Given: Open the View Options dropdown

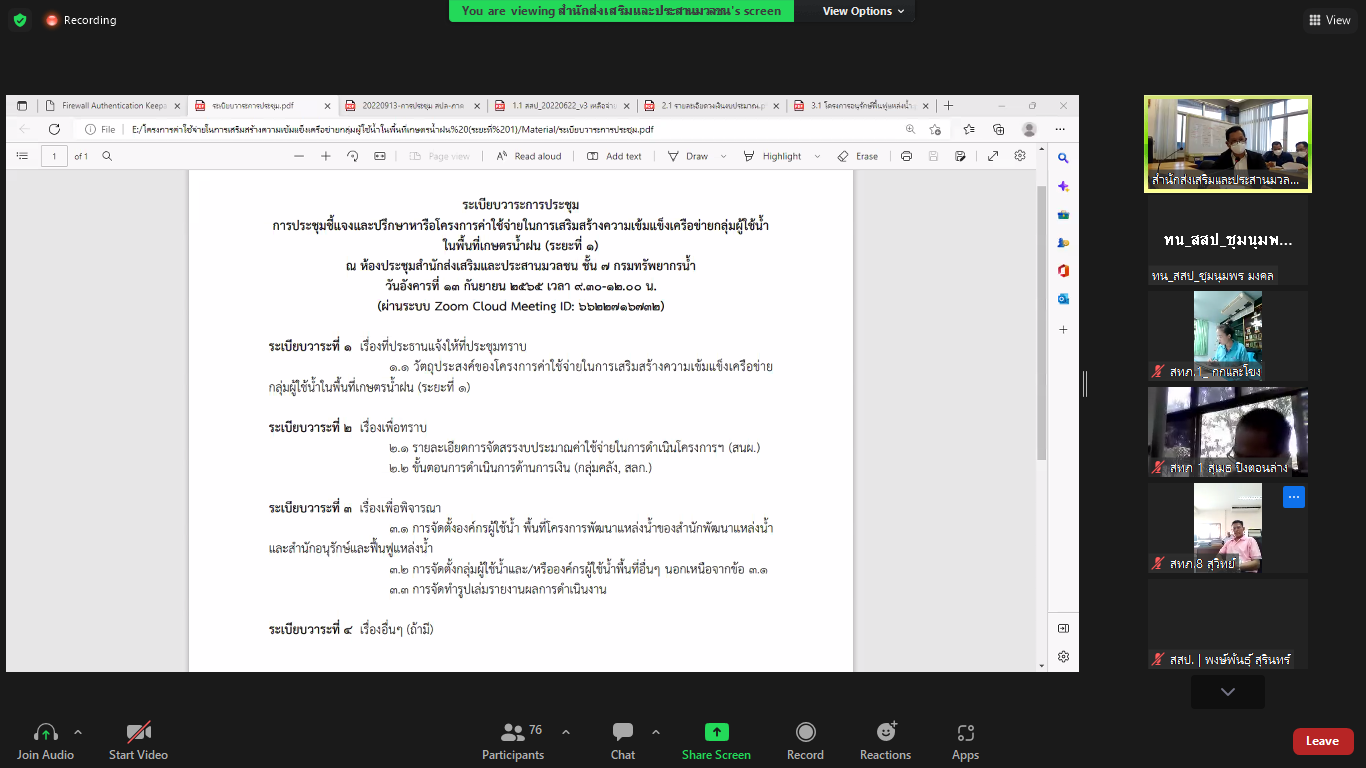Looking at the screenshot, I should click(863, 11).
